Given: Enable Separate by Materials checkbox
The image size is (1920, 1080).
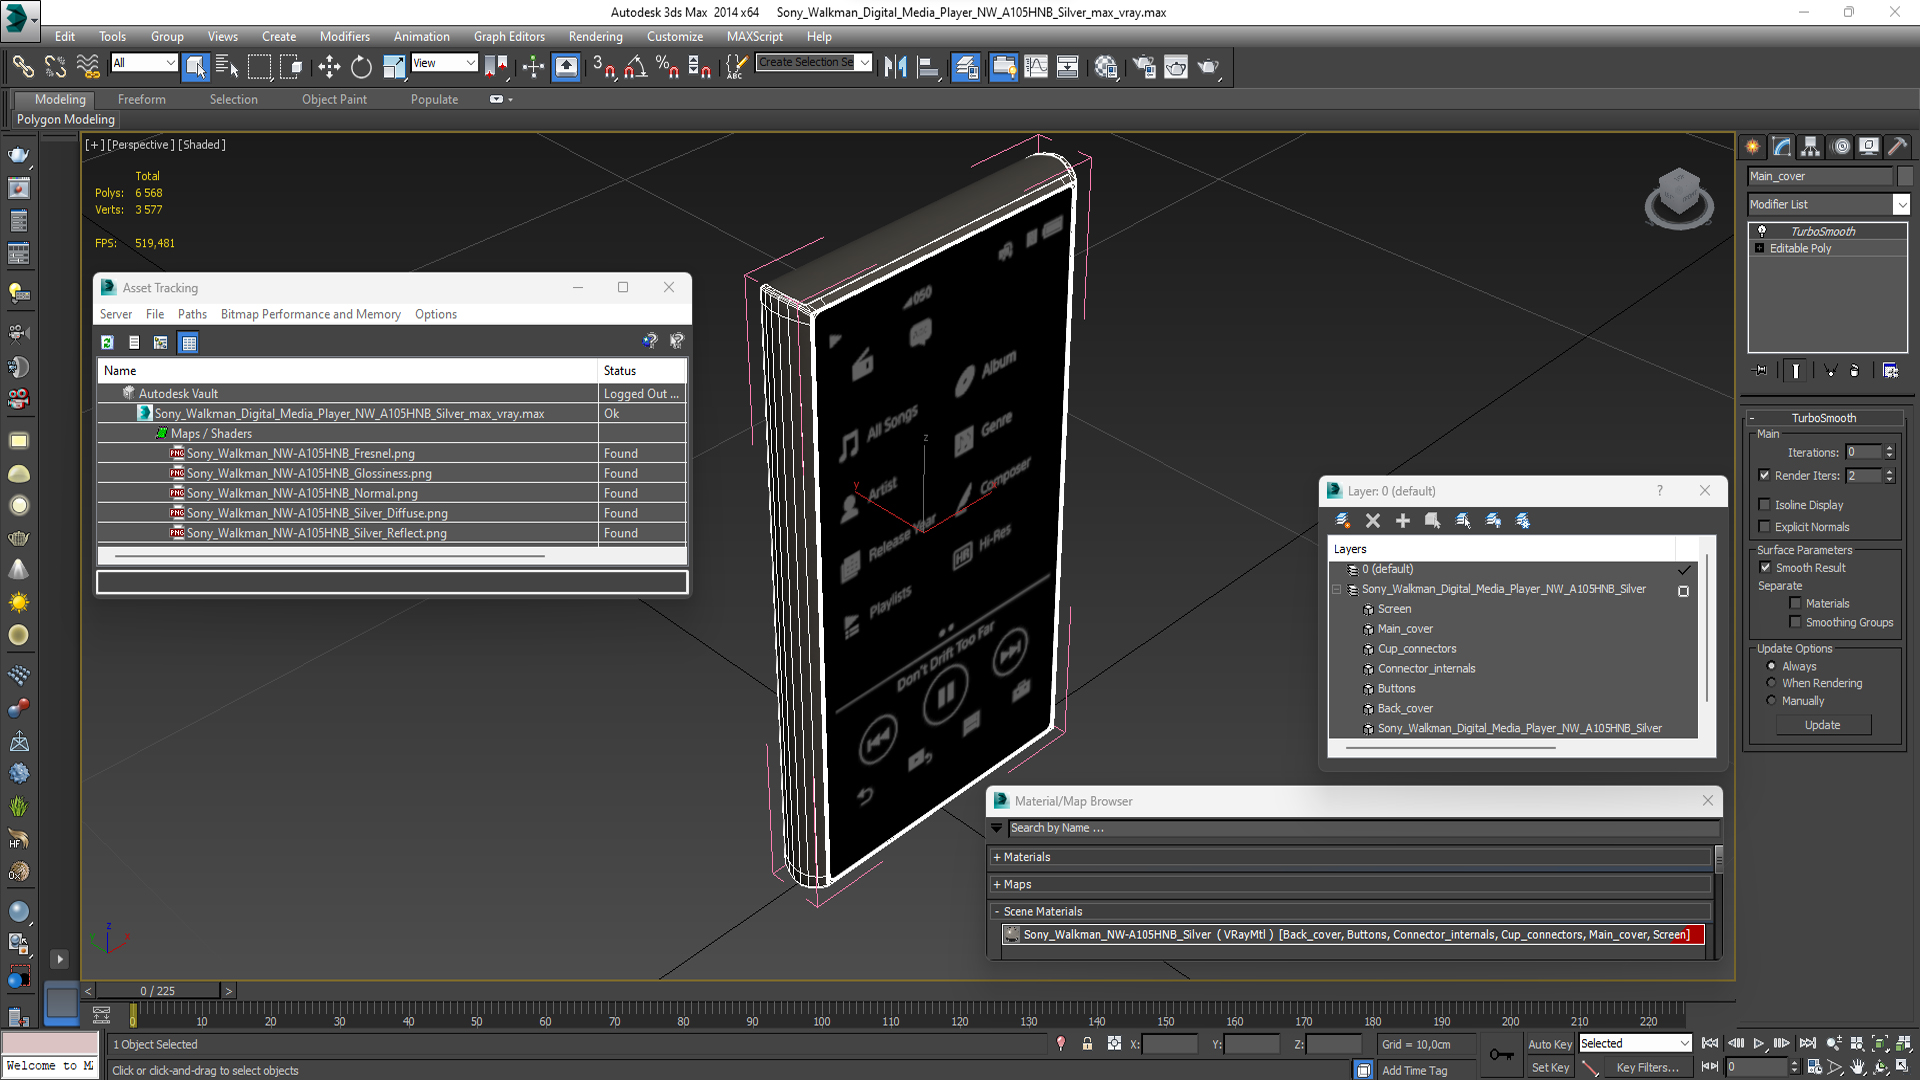Looking at the screenshot, I should coord(1795,603).
